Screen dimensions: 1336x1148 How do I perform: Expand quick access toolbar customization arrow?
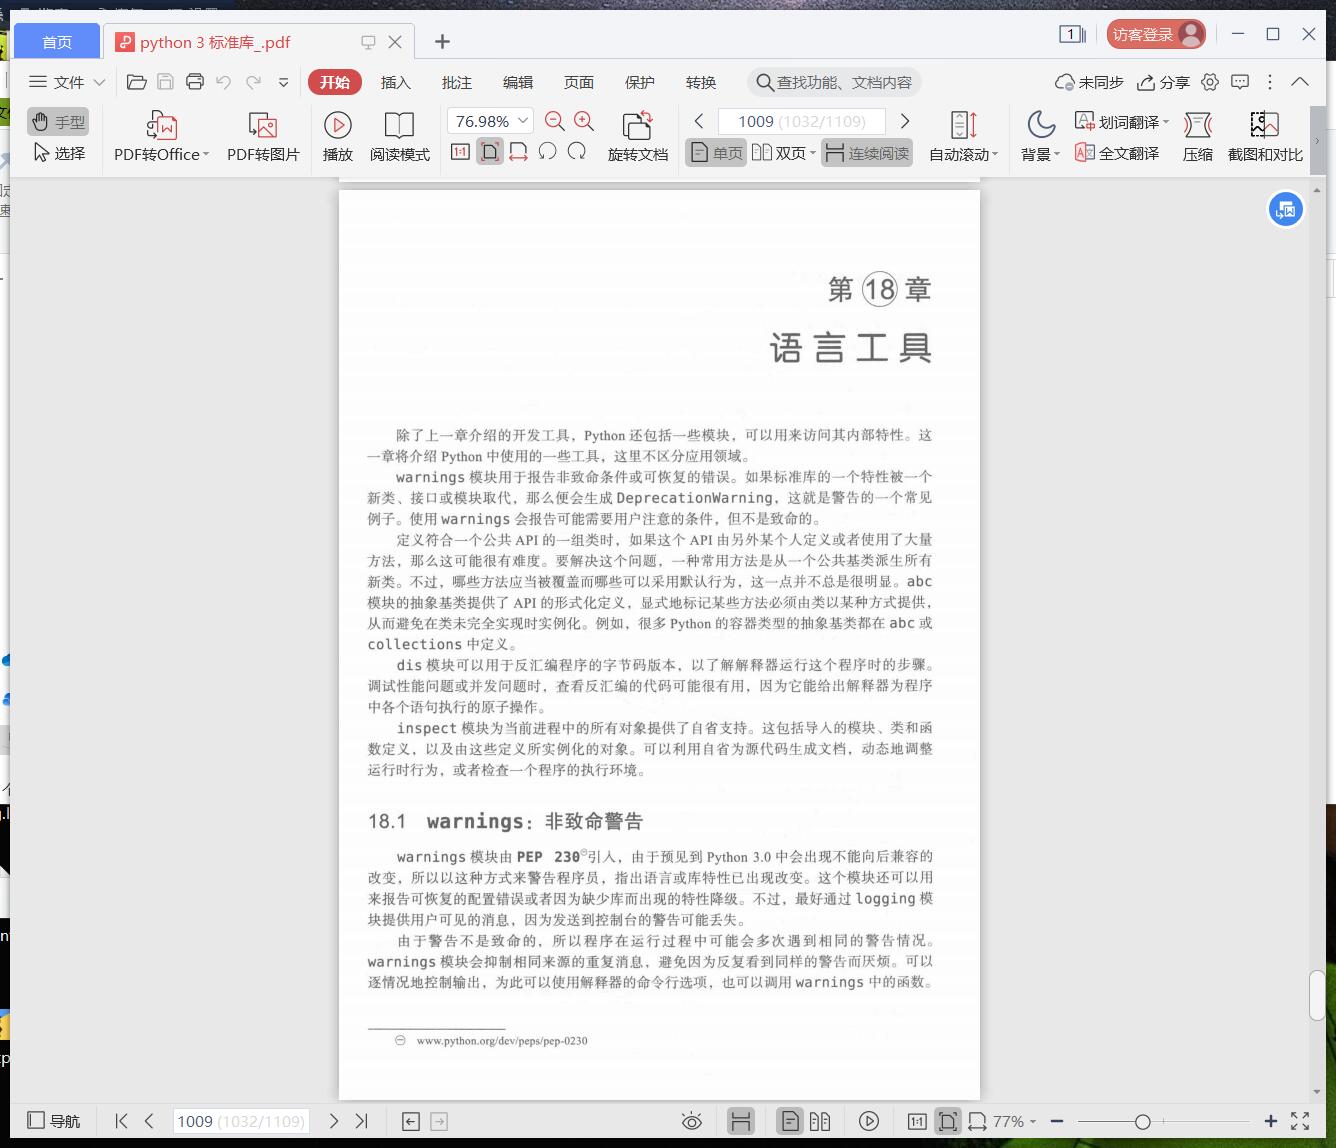click(x=283, y=82)
